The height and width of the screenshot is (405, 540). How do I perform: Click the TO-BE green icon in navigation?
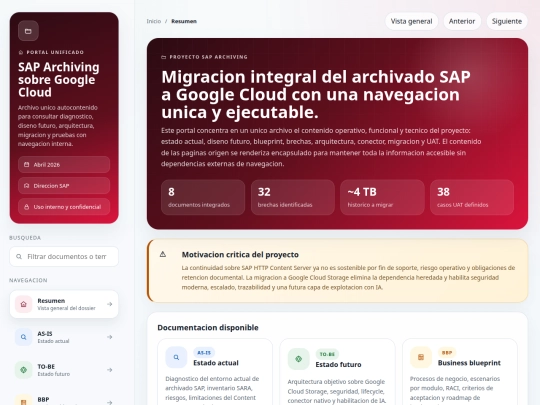point(23,370)
